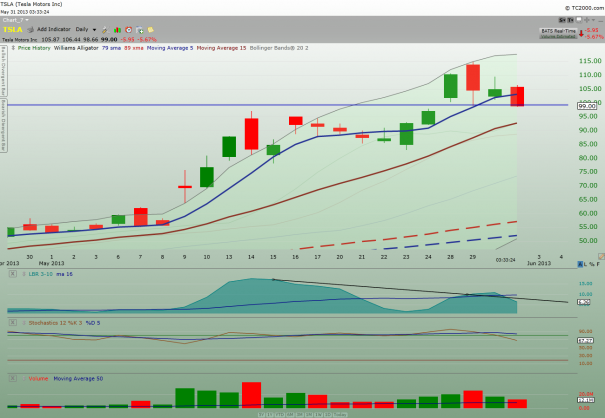Open the yellow sticky note icon
605x418 pixels.
[x=150, y=30]
